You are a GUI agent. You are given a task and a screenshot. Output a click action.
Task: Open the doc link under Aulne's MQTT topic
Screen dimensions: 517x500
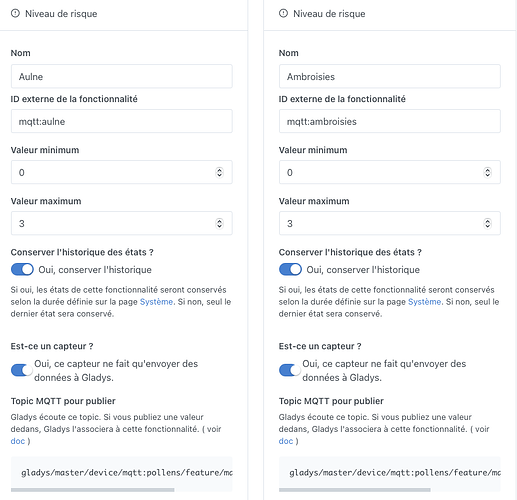click(x=18, y=441)
